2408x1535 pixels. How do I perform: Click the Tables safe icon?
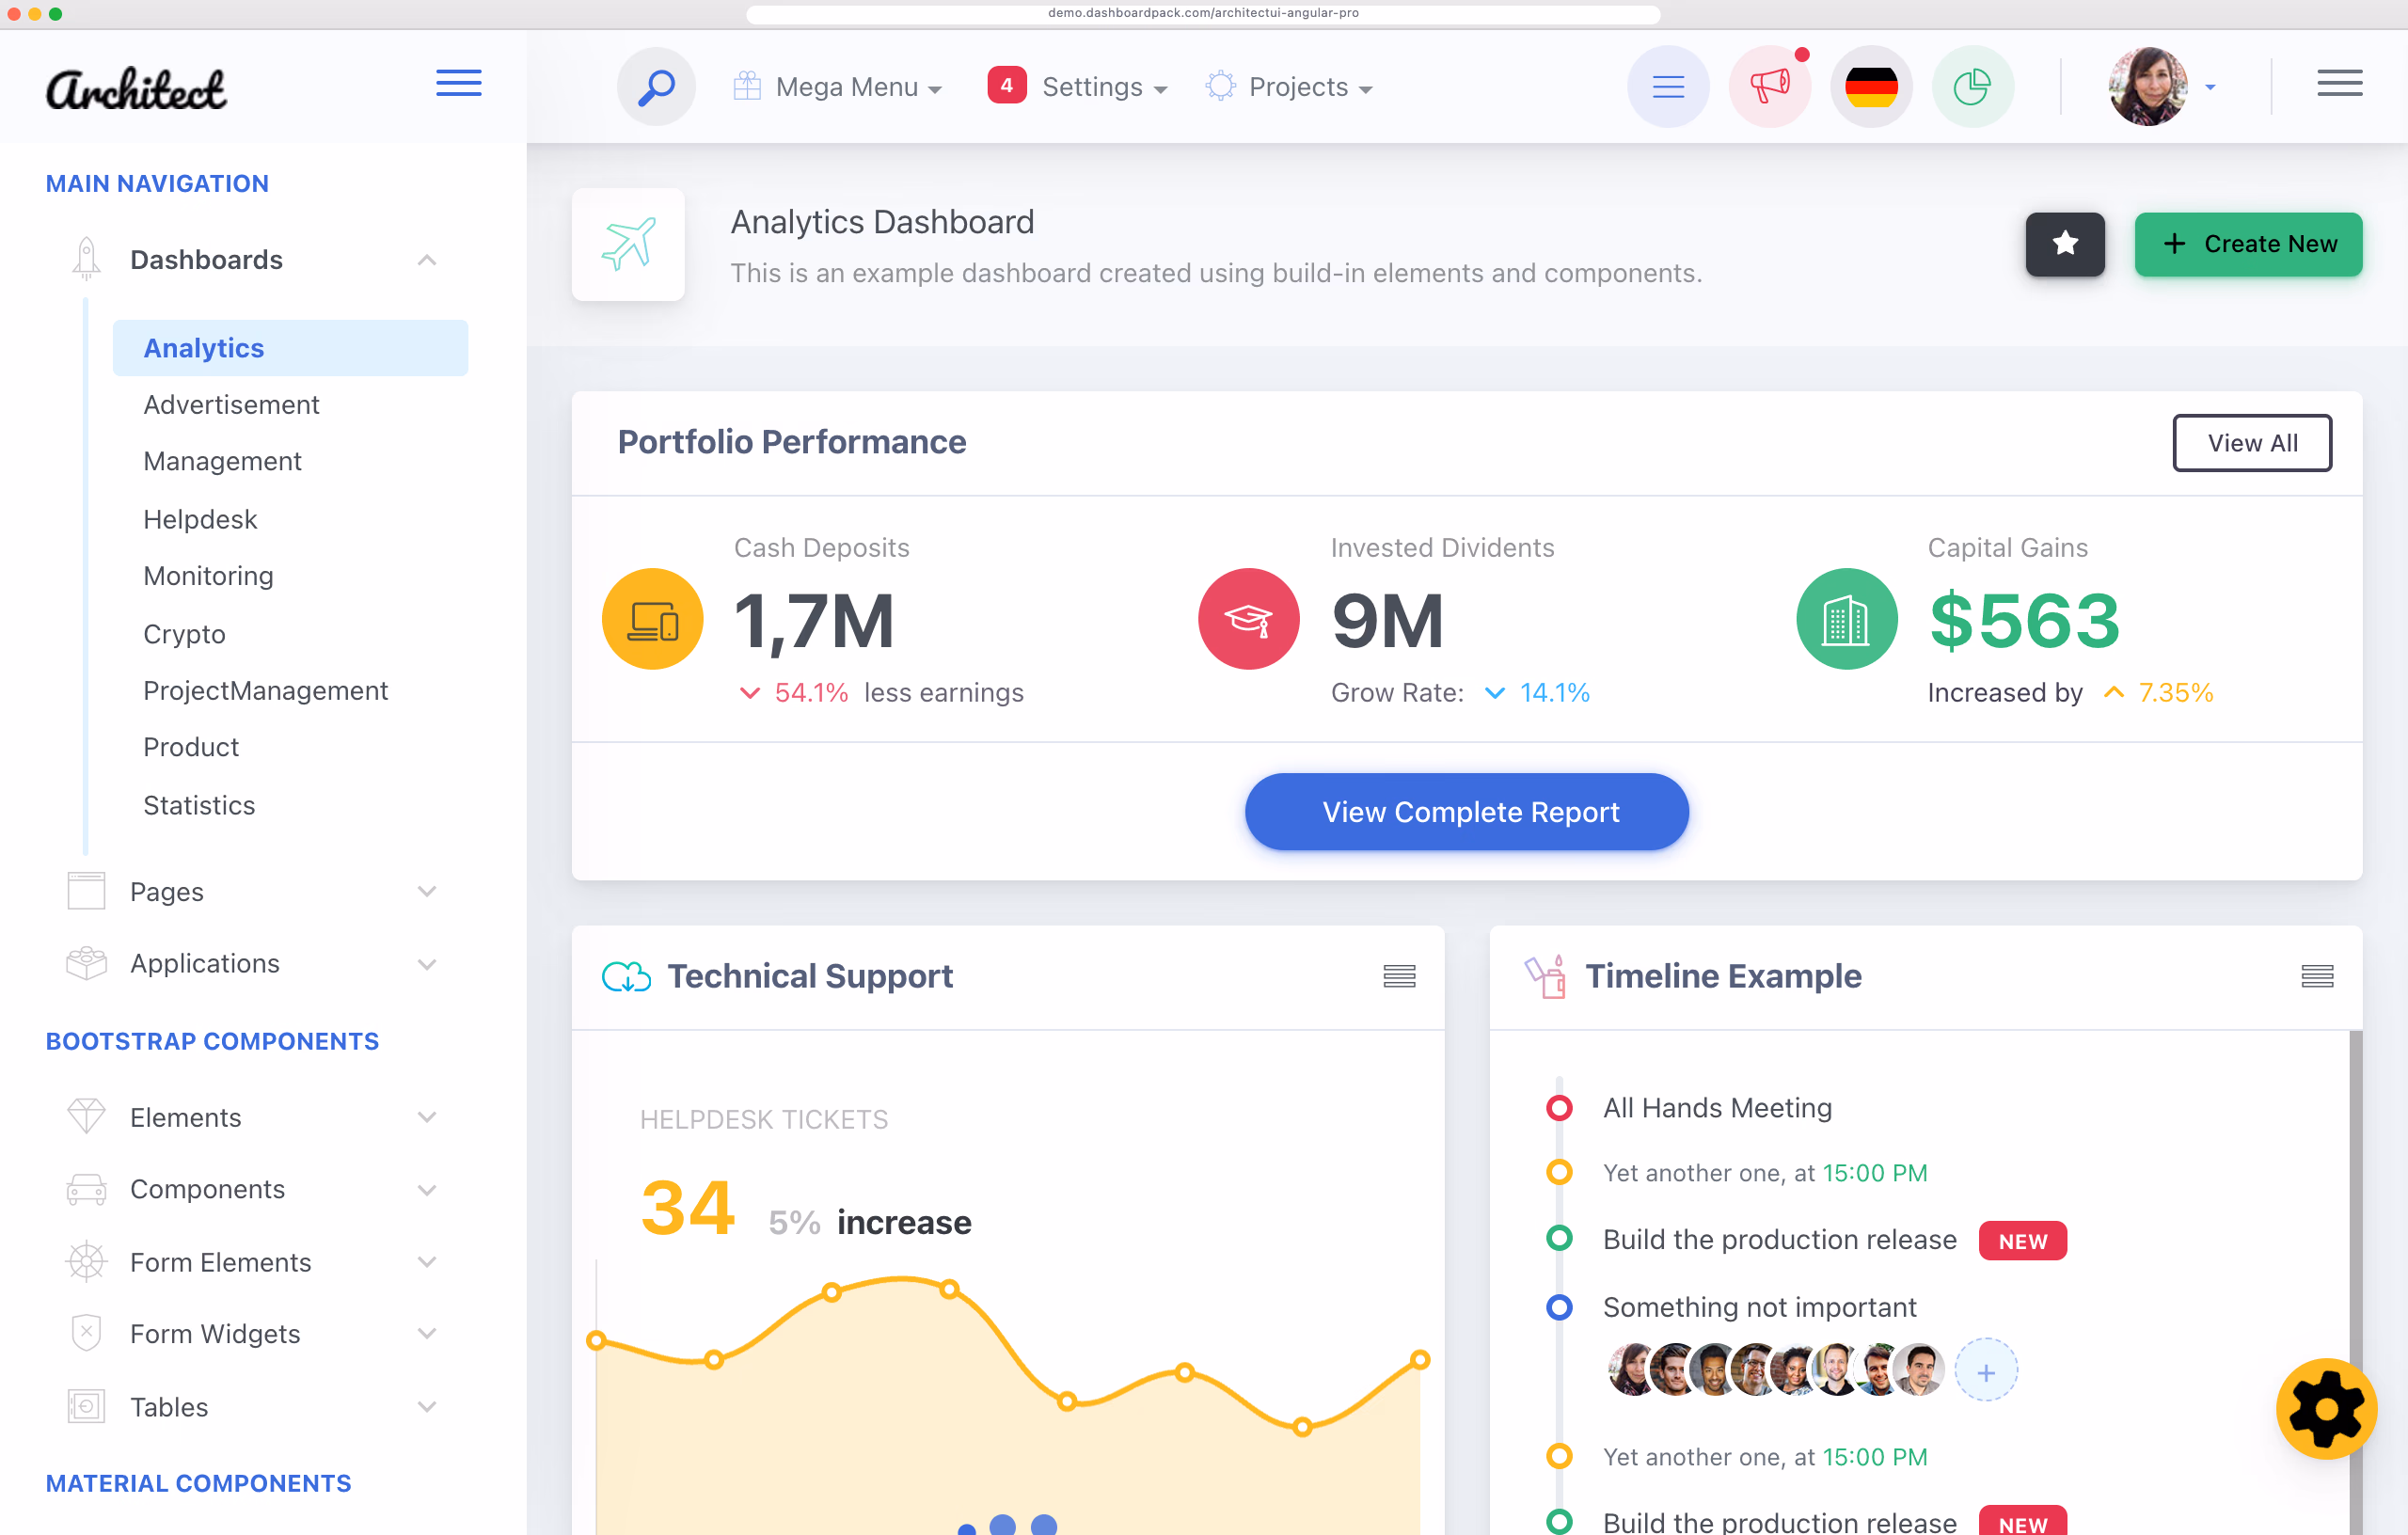click(86, 1406)
